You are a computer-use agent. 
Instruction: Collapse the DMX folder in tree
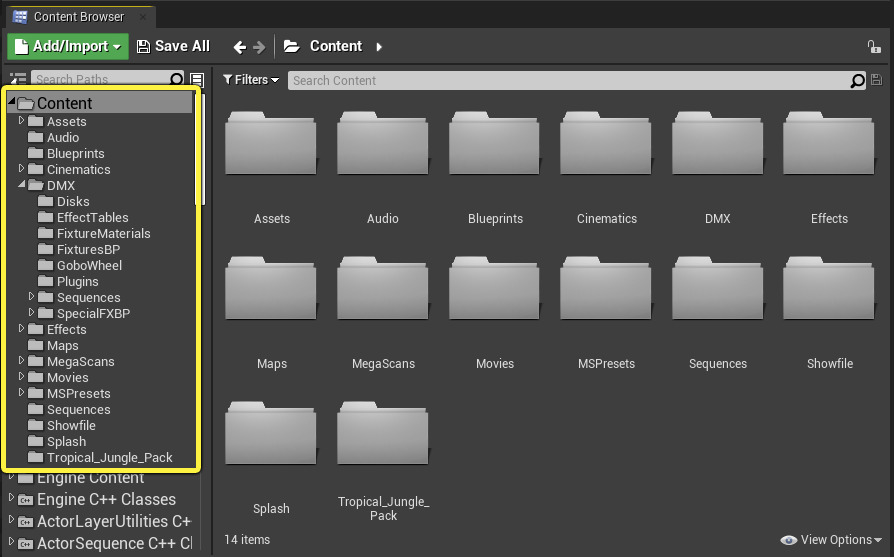[22, 184]
